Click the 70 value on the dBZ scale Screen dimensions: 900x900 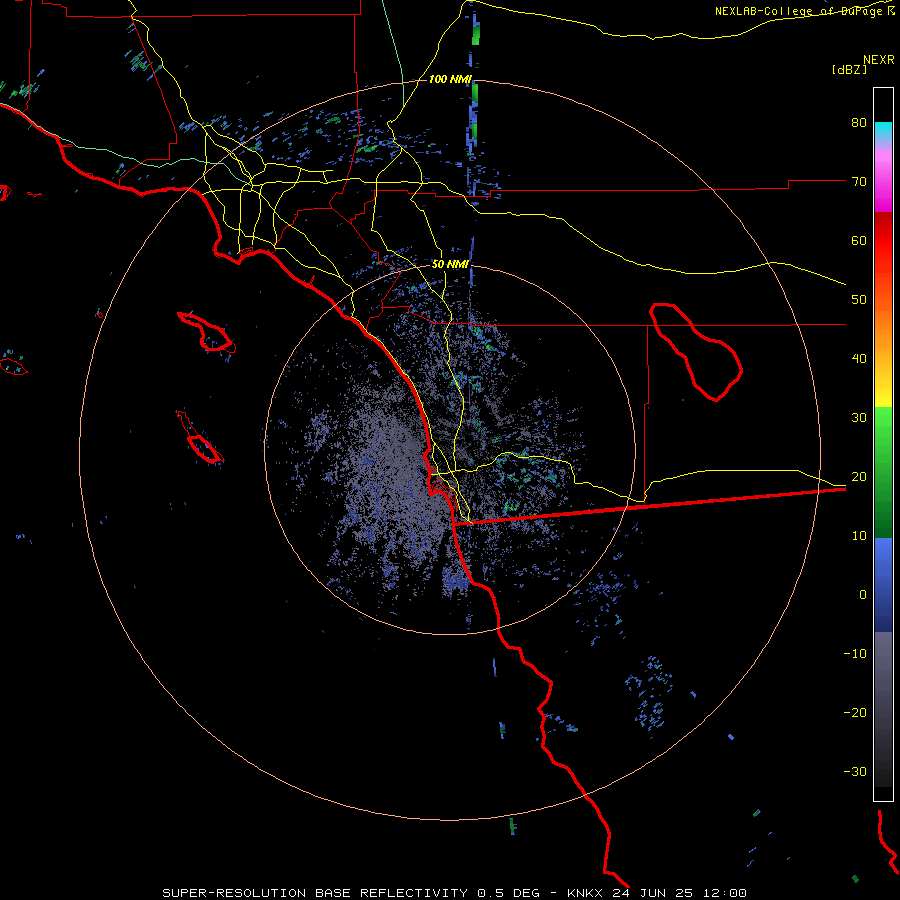pyautogui.click(x=859, y=182)
